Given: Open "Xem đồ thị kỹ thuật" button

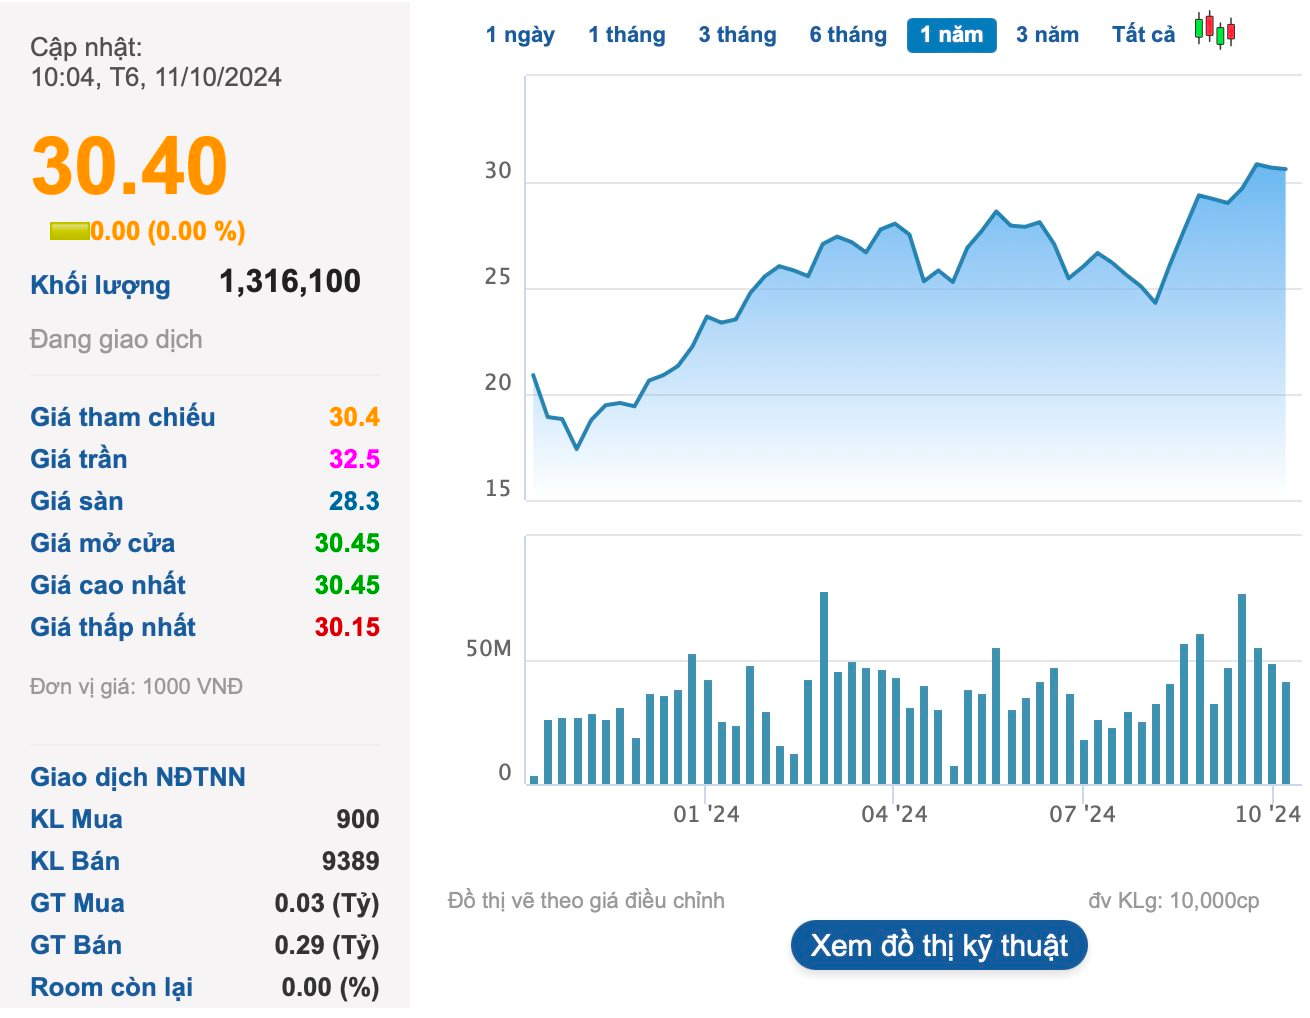Looking at the screenshot, I should [x=939, y=946].
